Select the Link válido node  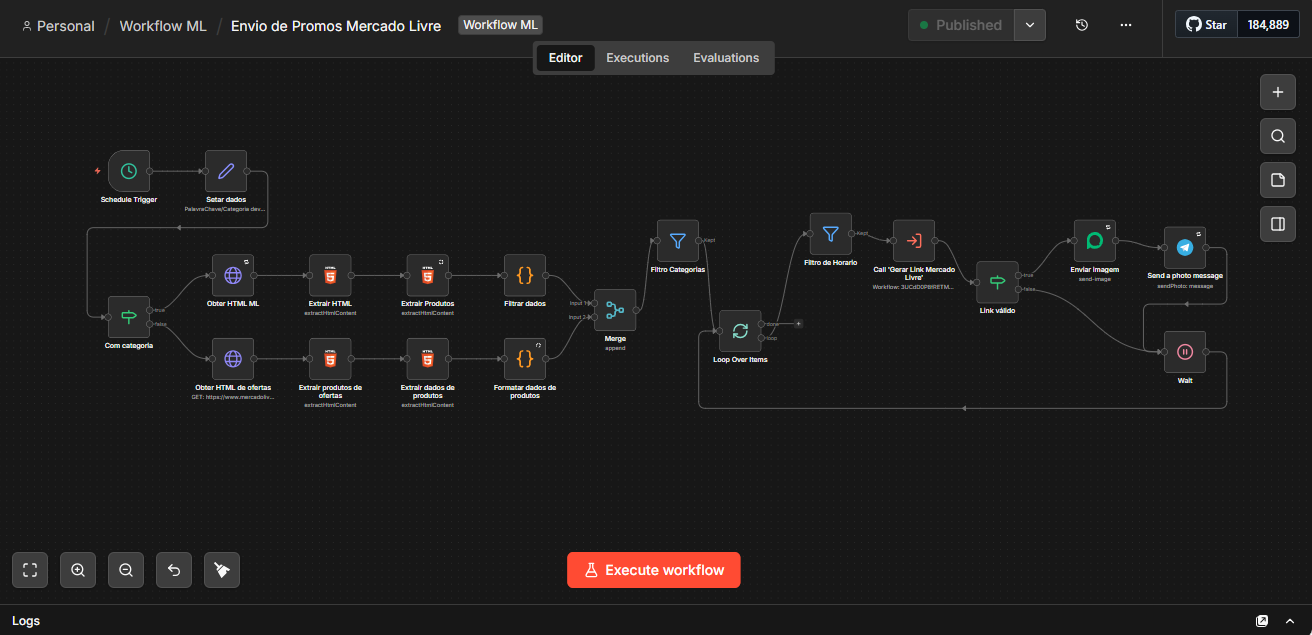point(997,282)
